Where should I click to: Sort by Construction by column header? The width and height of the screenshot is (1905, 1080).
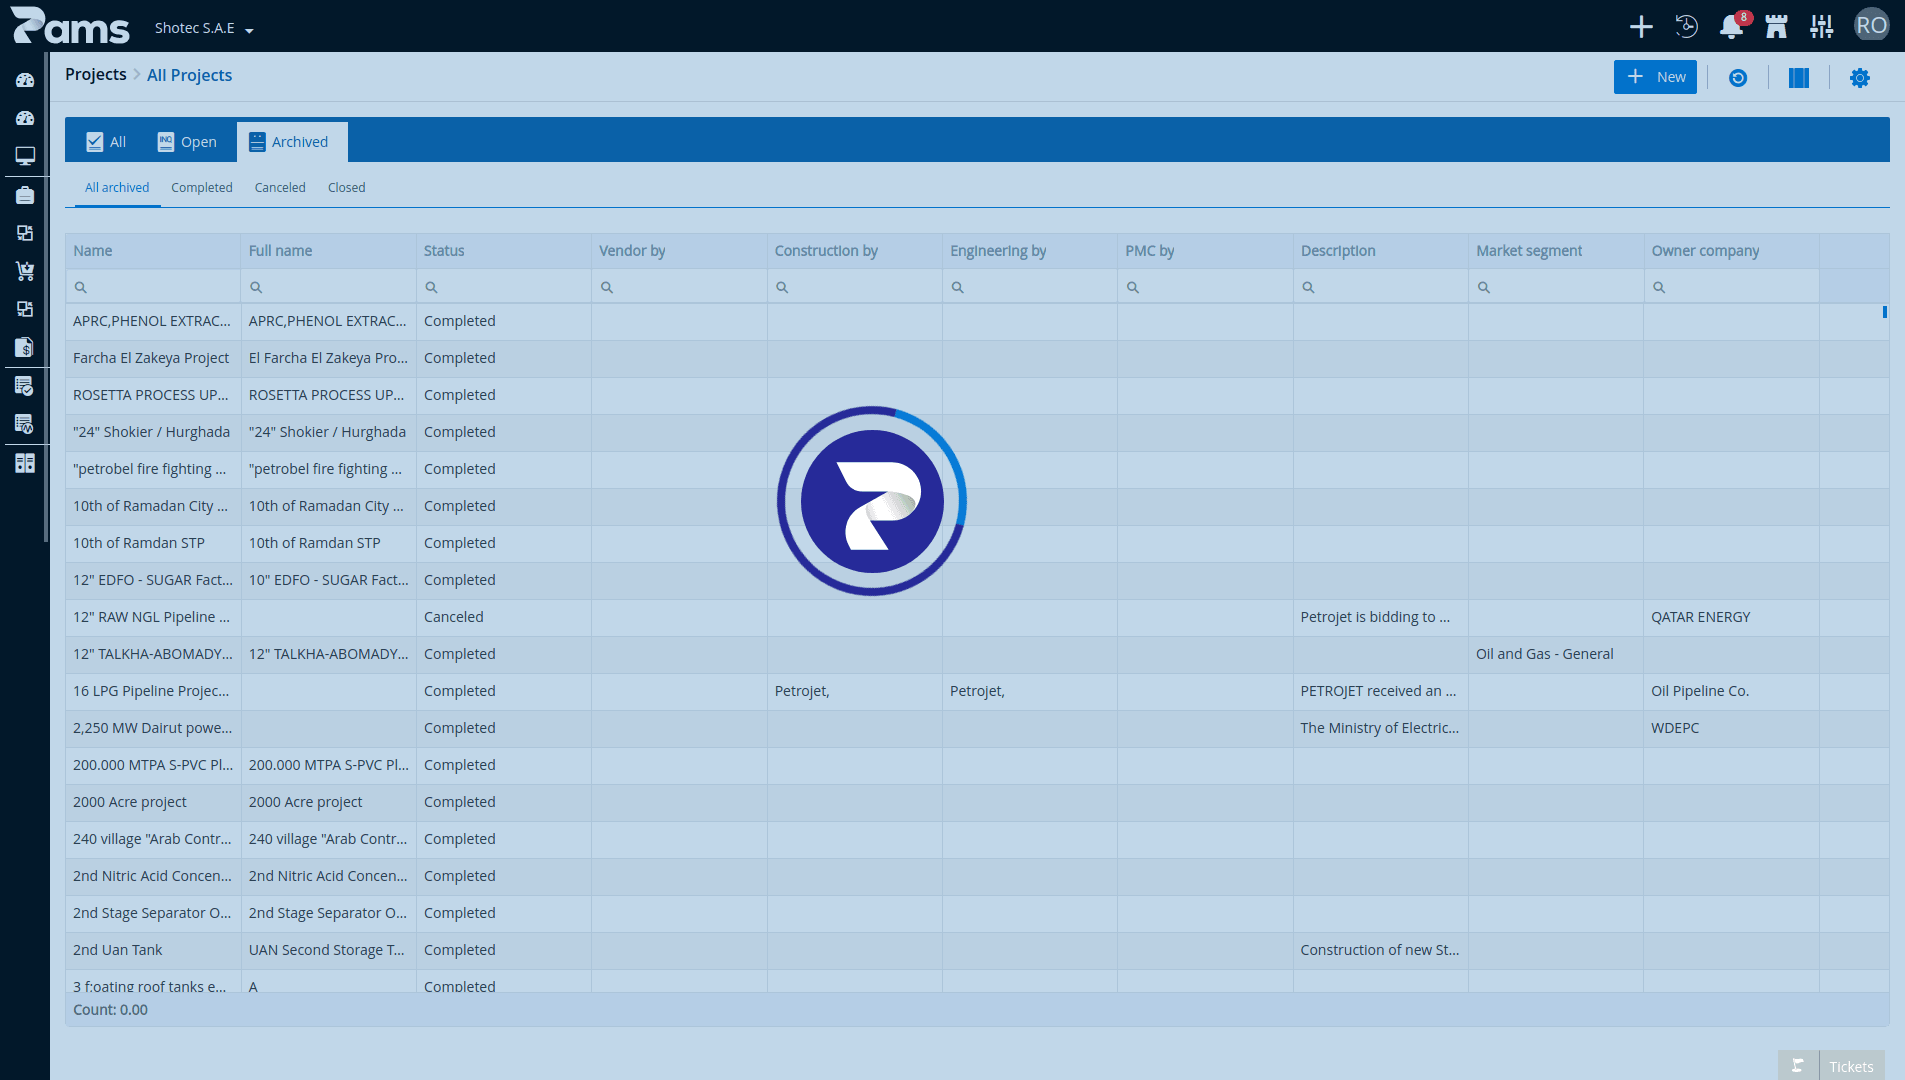(855, 251)
